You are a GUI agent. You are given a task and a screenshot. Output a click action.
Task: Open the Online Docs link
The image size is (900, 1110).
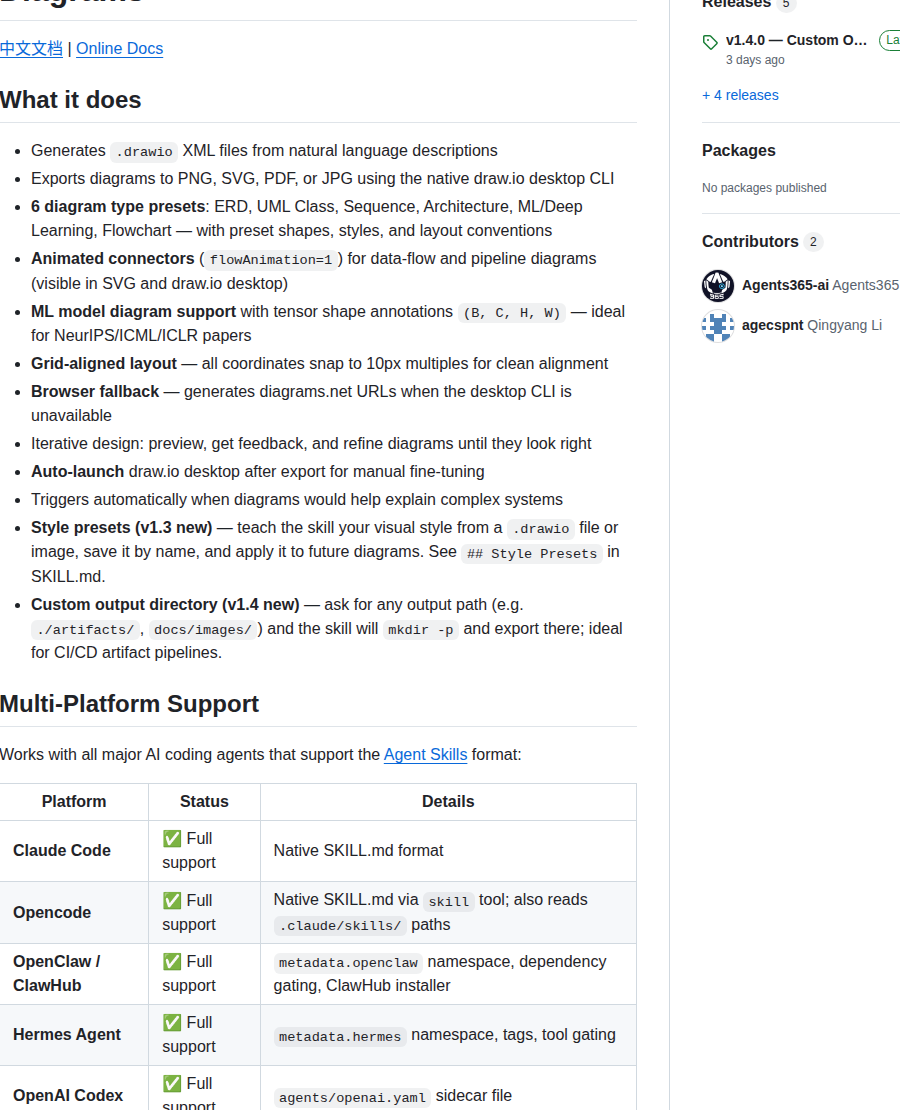(x=120, y=49)
